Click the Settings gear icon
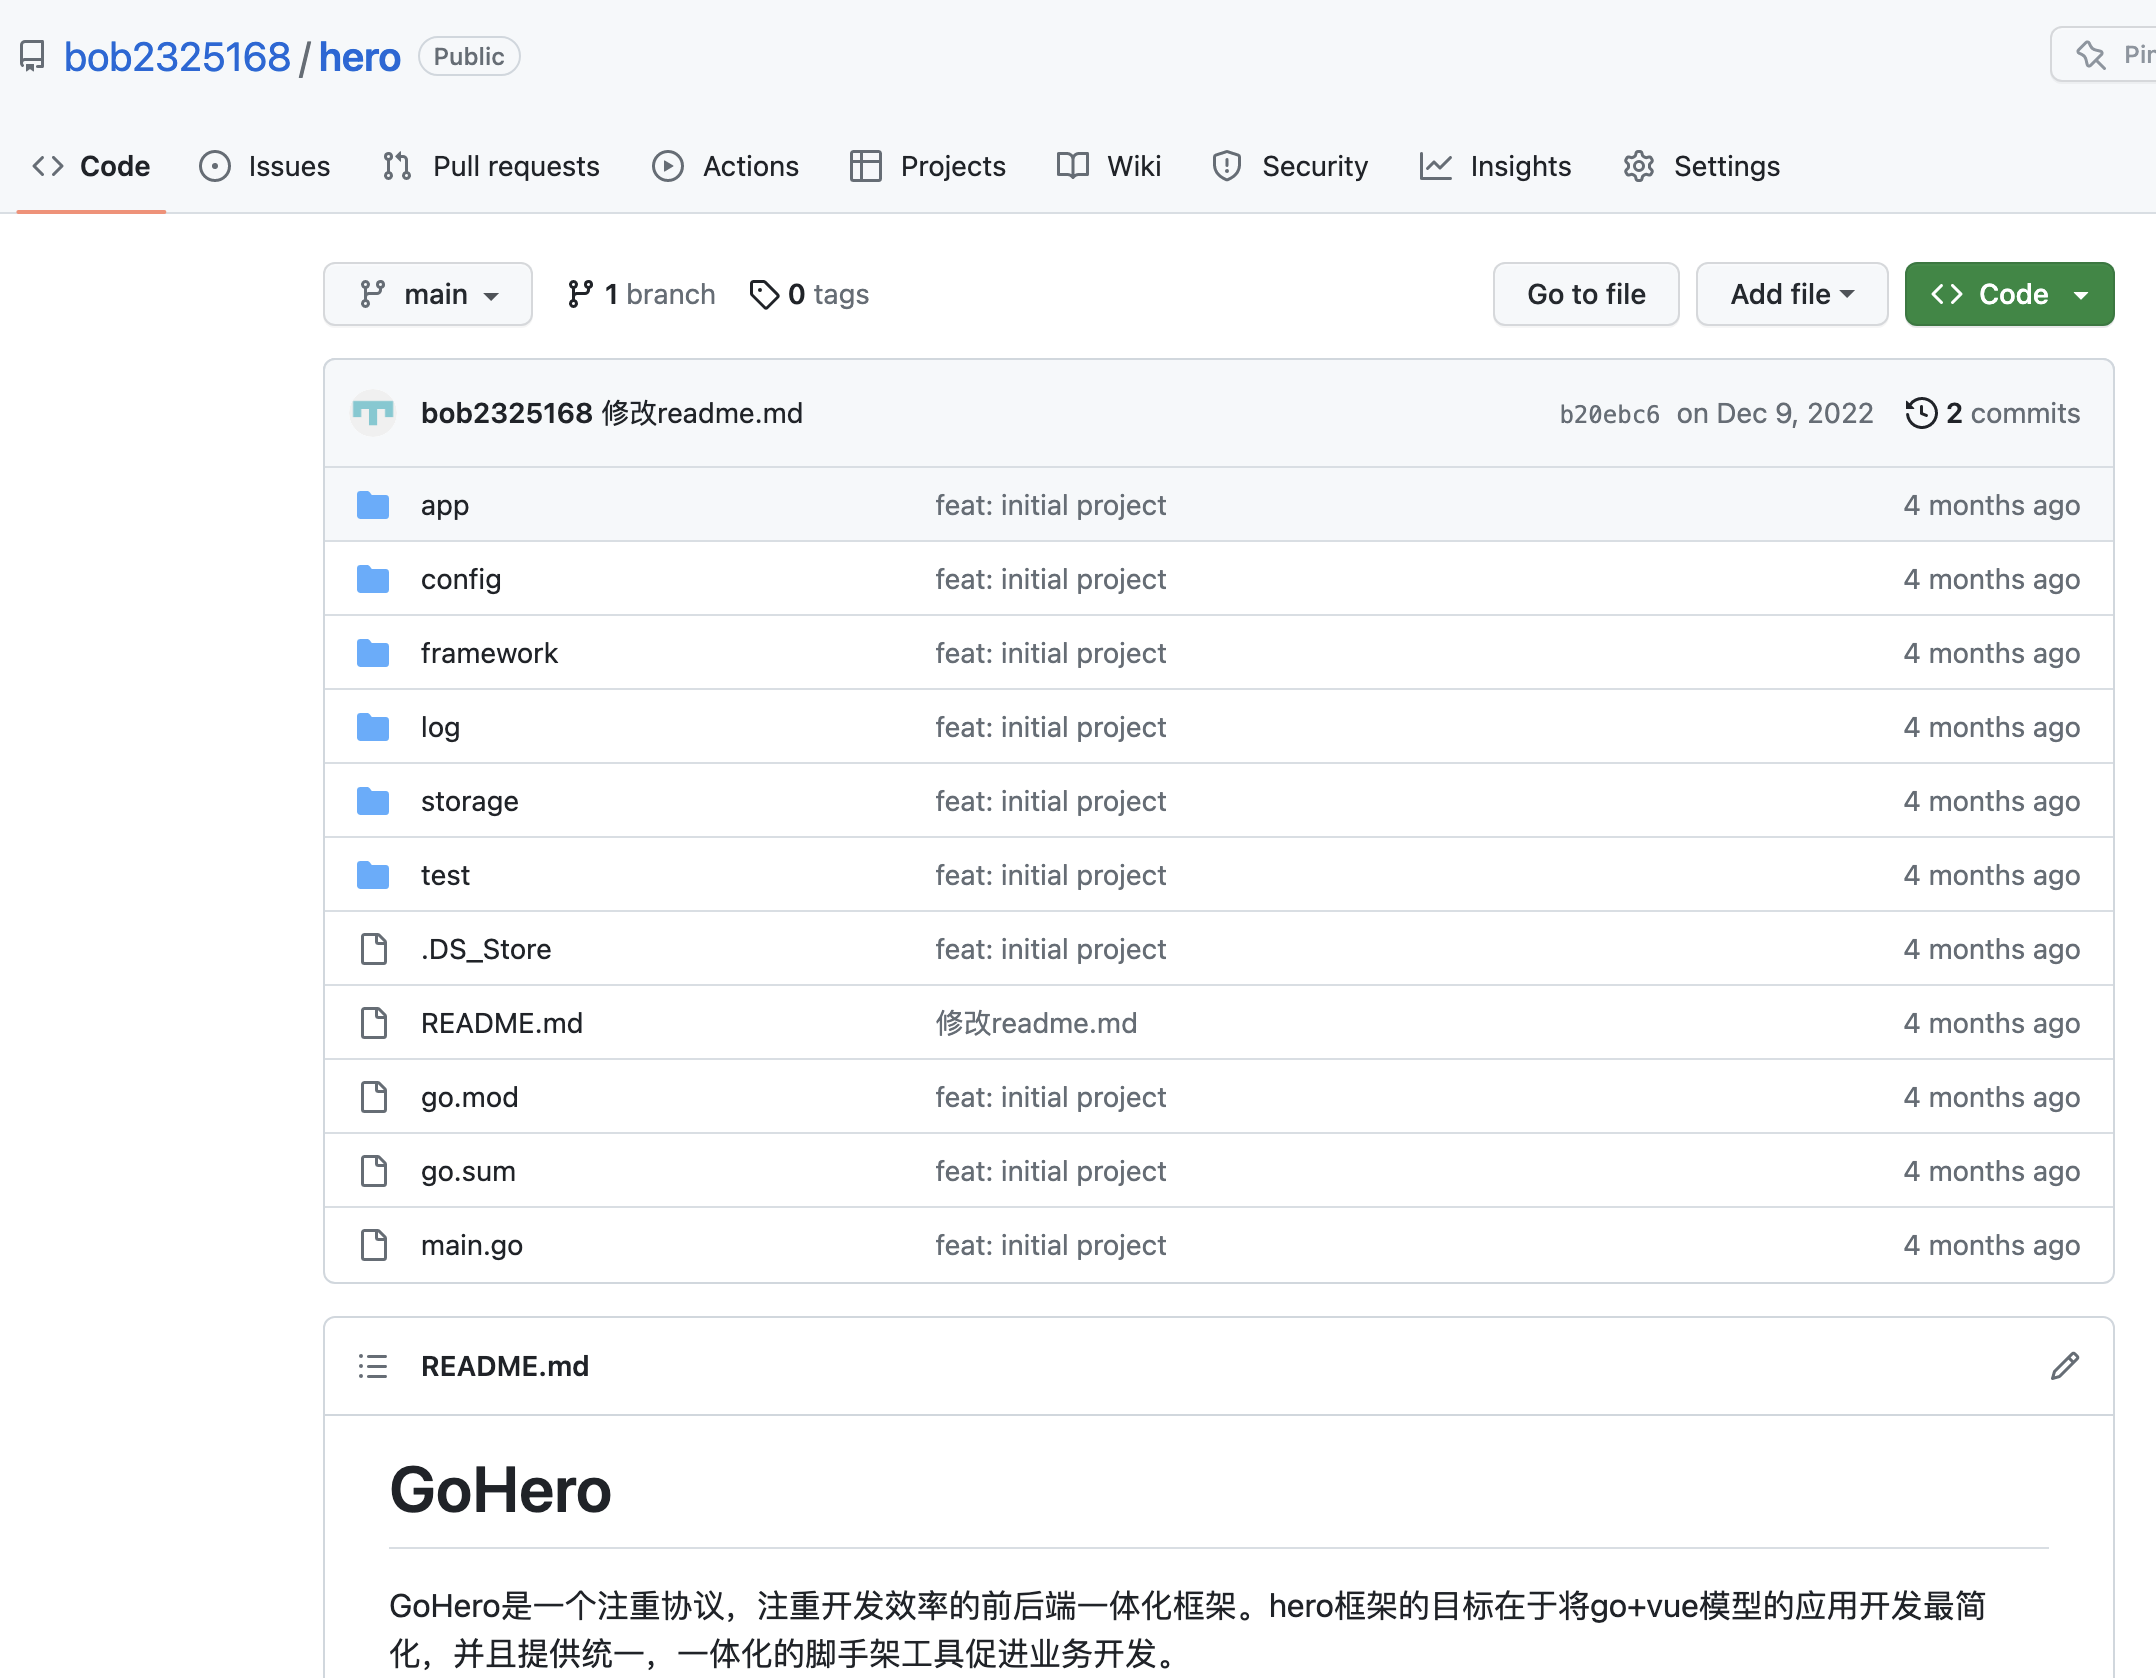This screenshot has width=2156, height=1678. (1640, 166)
